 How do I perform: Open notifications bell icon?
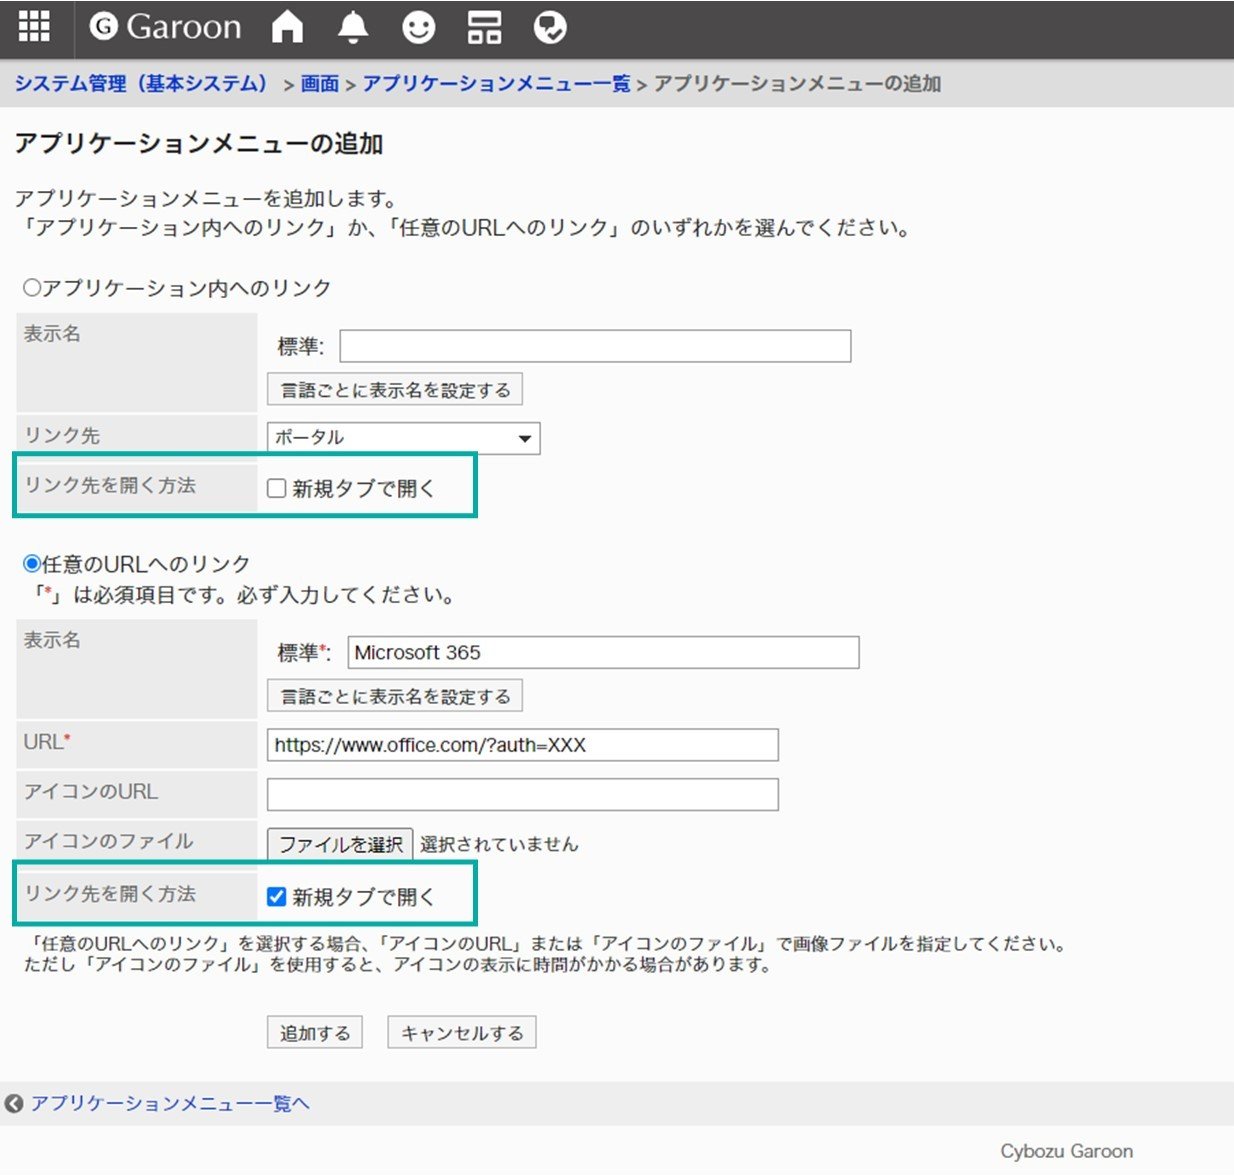352,27
